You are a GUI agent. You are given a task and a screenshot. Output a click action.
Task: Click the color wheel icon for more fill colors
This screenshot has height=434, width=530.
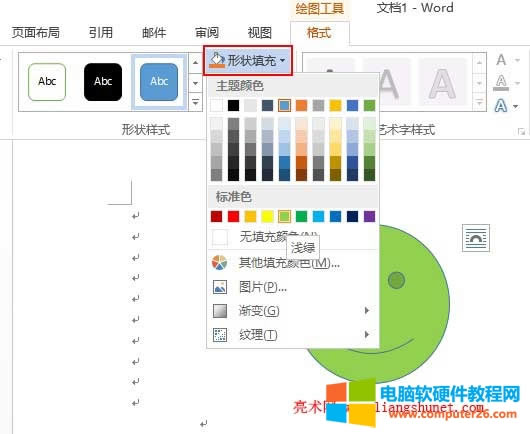tap(219, 263)
